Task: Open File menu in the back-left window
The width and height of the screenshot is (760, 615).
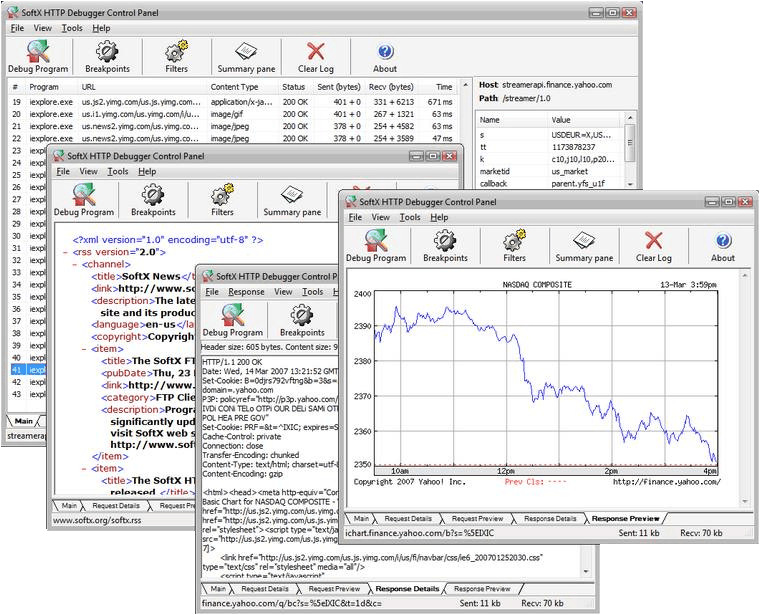Action: pos(17,28)
